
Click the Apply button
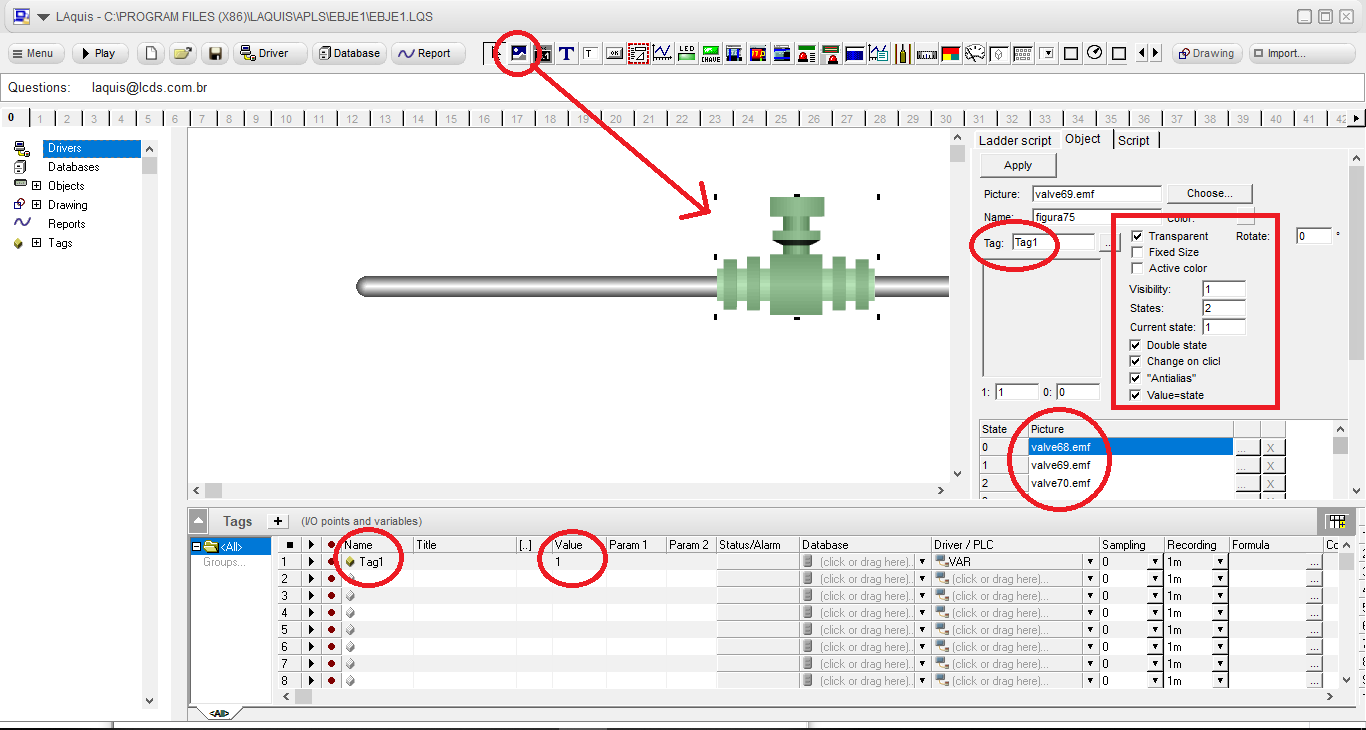point(1018,165)
